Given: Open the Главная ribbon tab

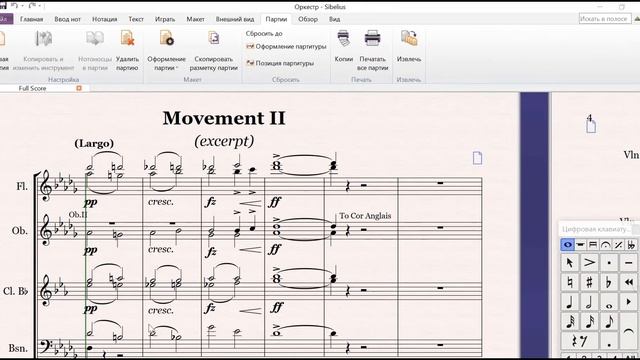Looking at the screenshot, I should click(31, 19).
